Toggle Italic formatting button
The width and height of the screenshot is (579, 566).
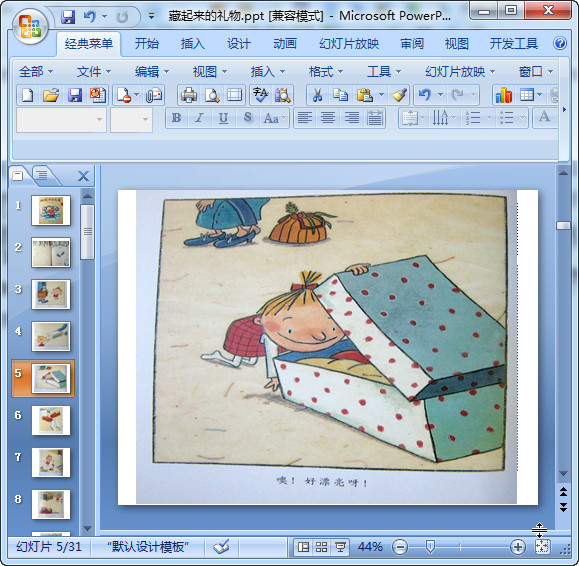tap(199, 118)
